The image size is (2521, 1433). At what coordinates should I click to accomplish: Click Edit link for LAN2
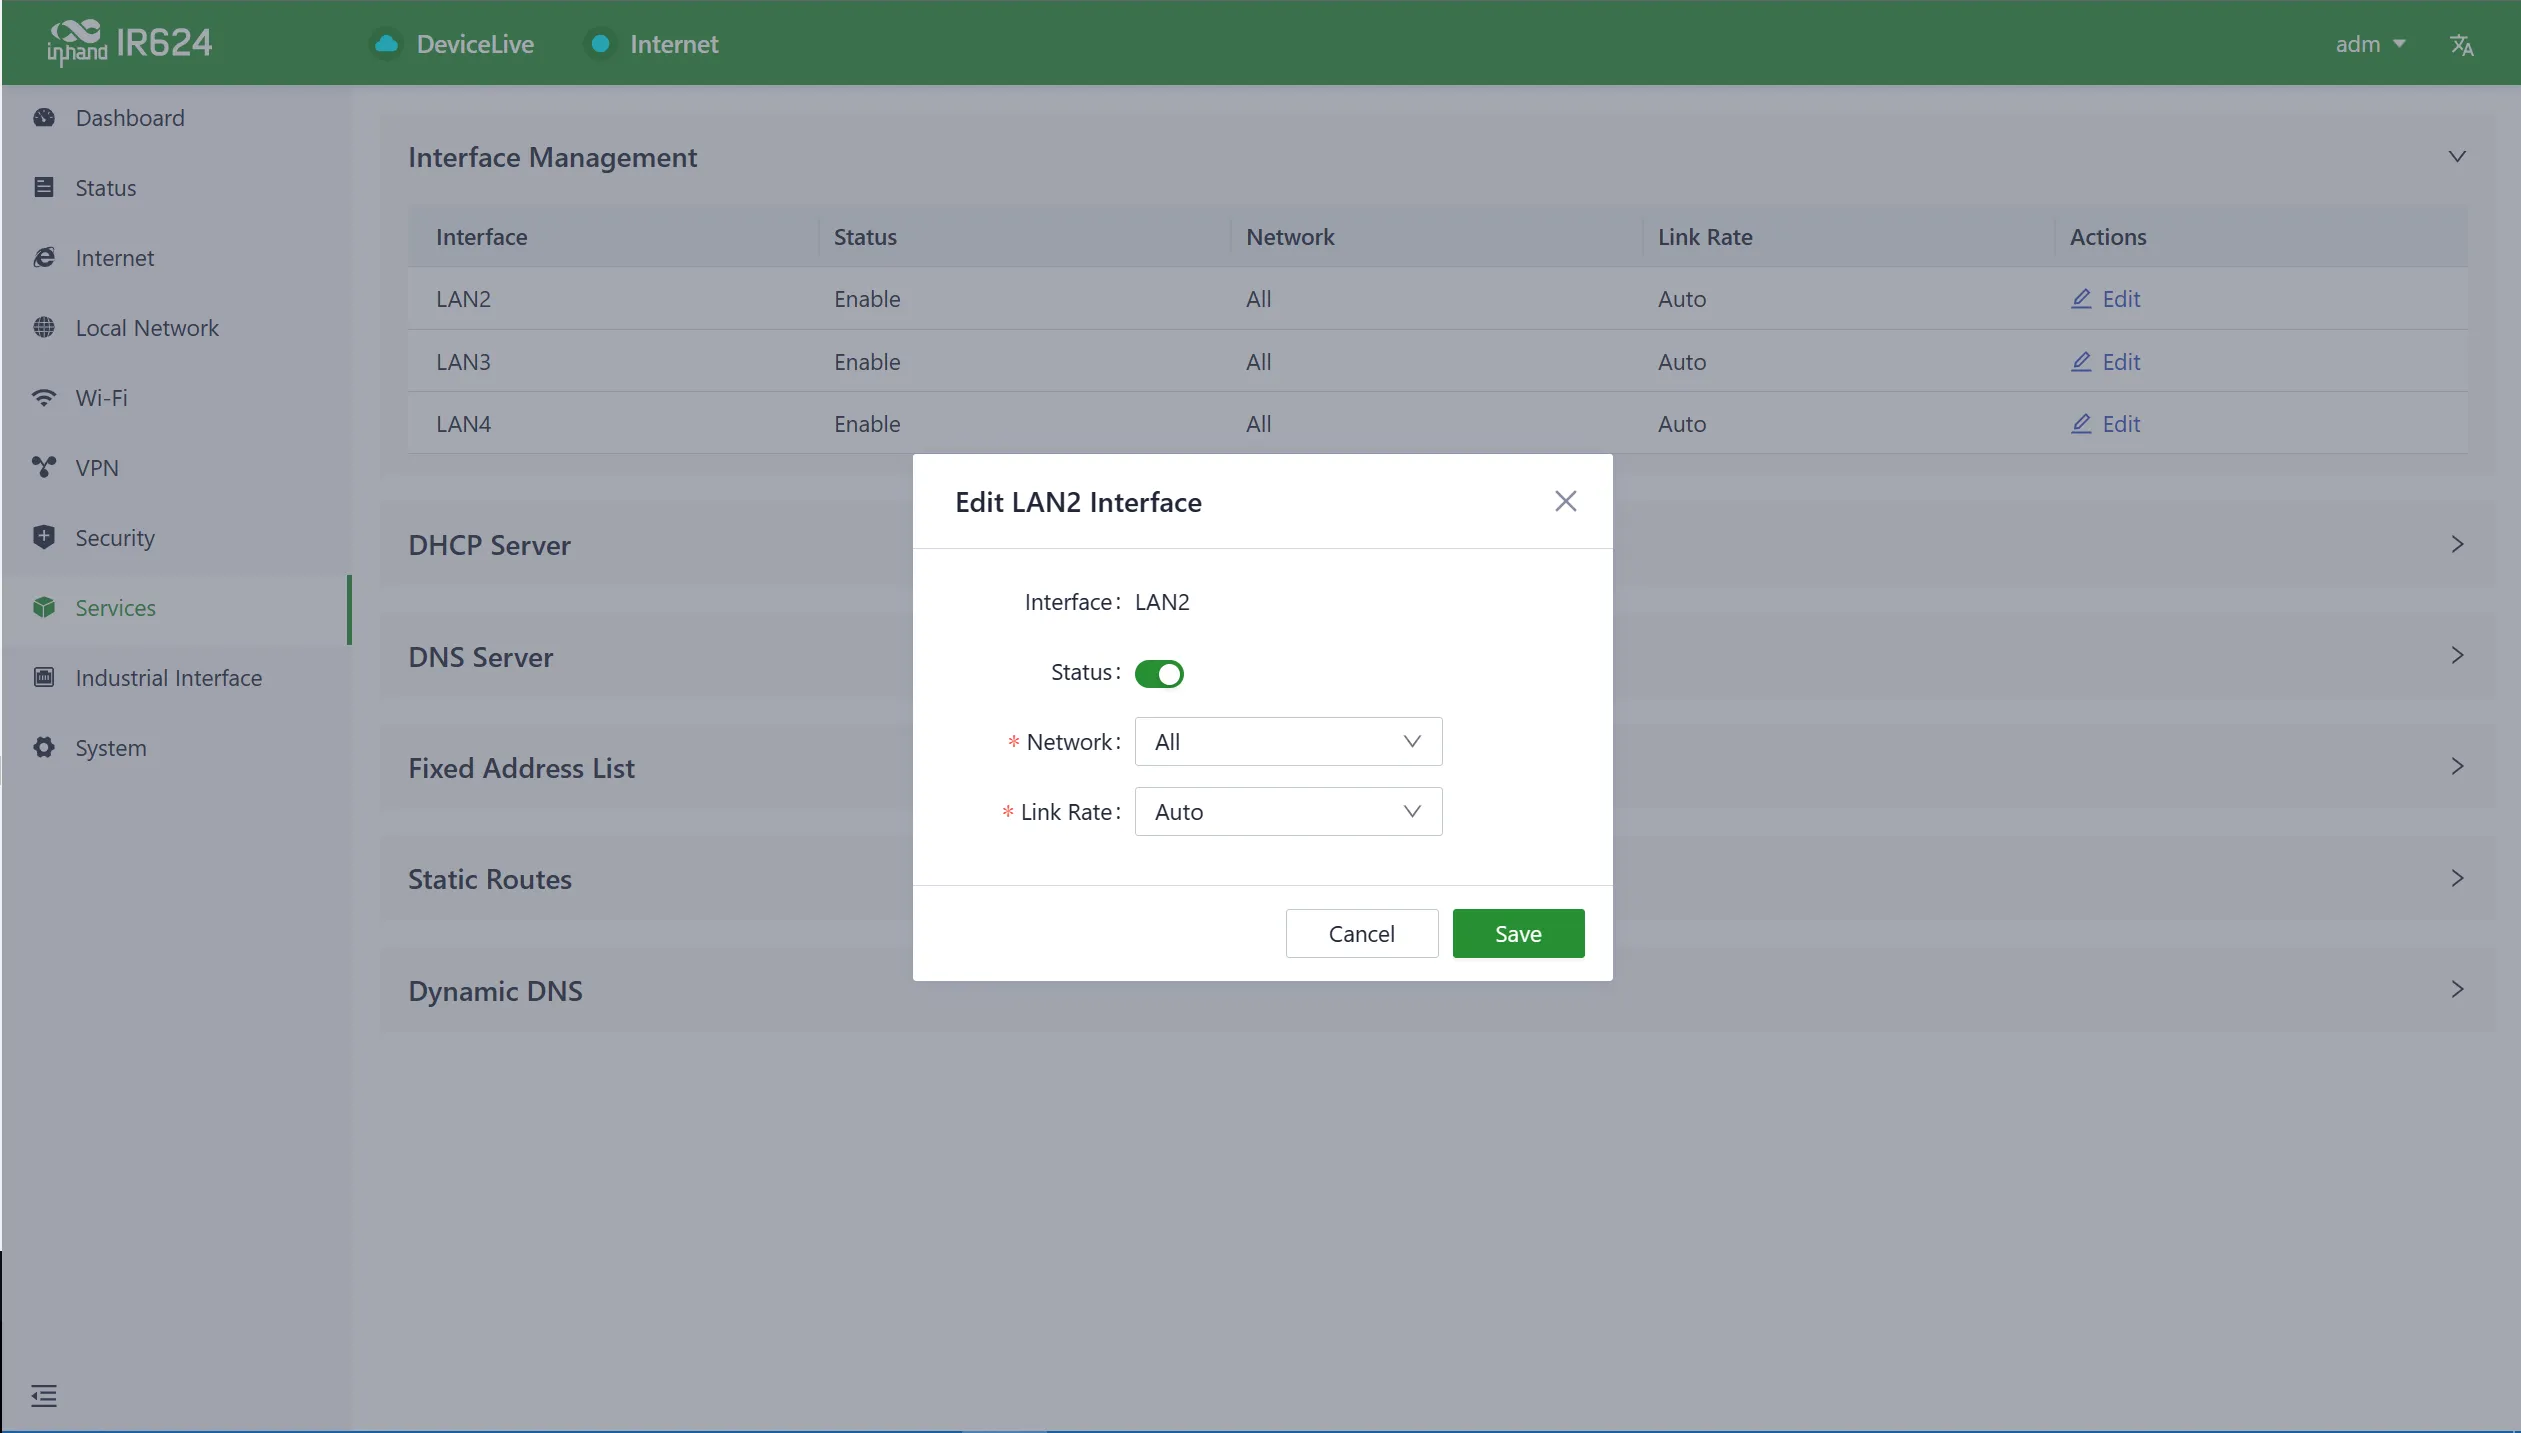(2105, 299)
